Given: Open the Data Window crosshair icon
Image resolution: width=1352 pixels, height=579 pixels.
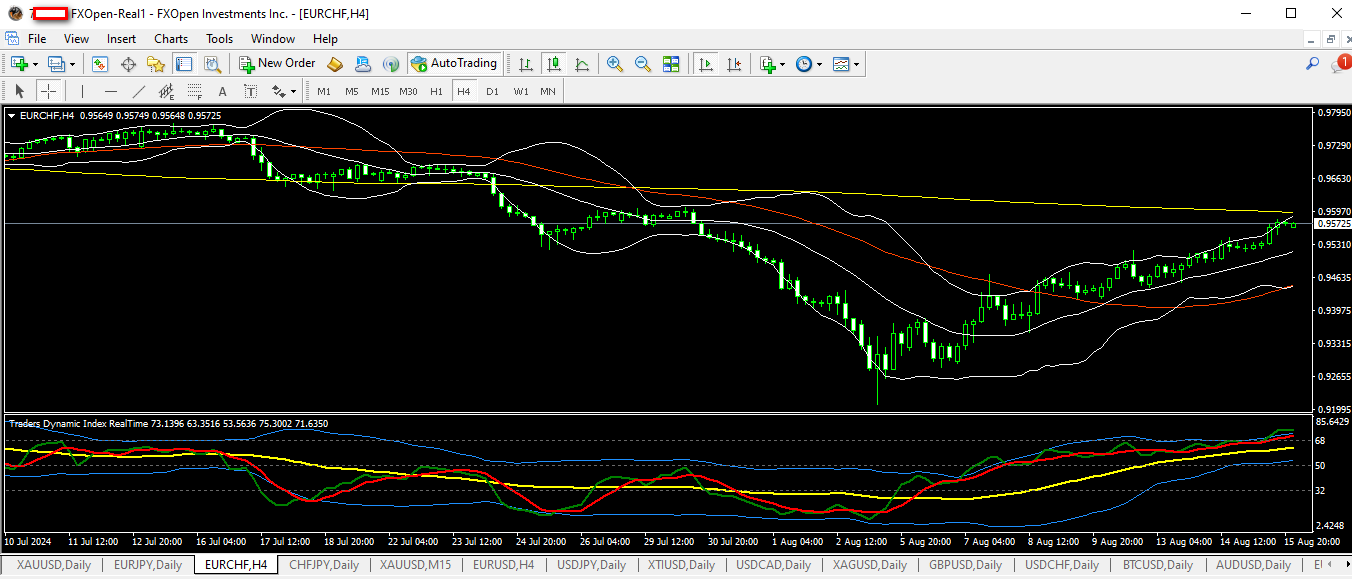Looking at the screenshot, I should (128, 64).
